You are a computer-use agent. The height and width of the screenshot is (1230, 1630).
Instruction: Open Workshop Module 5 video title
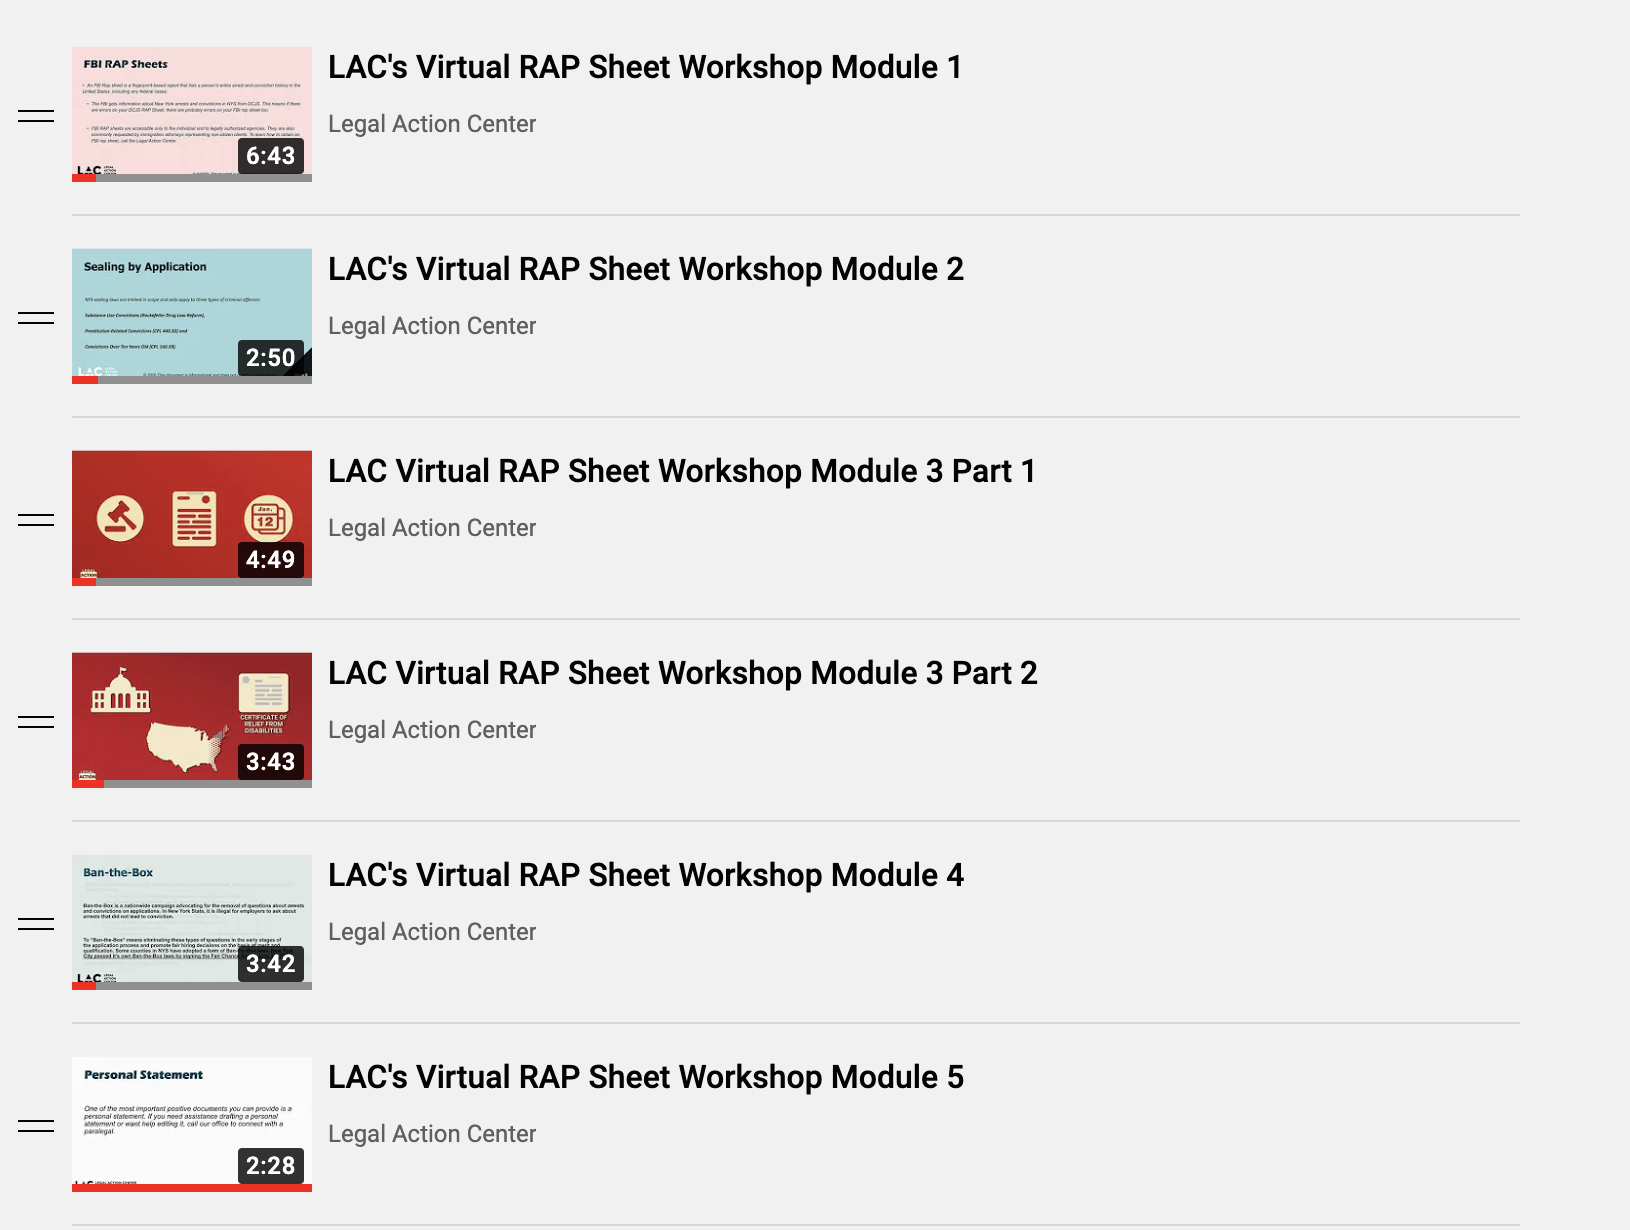[645, 1077]
